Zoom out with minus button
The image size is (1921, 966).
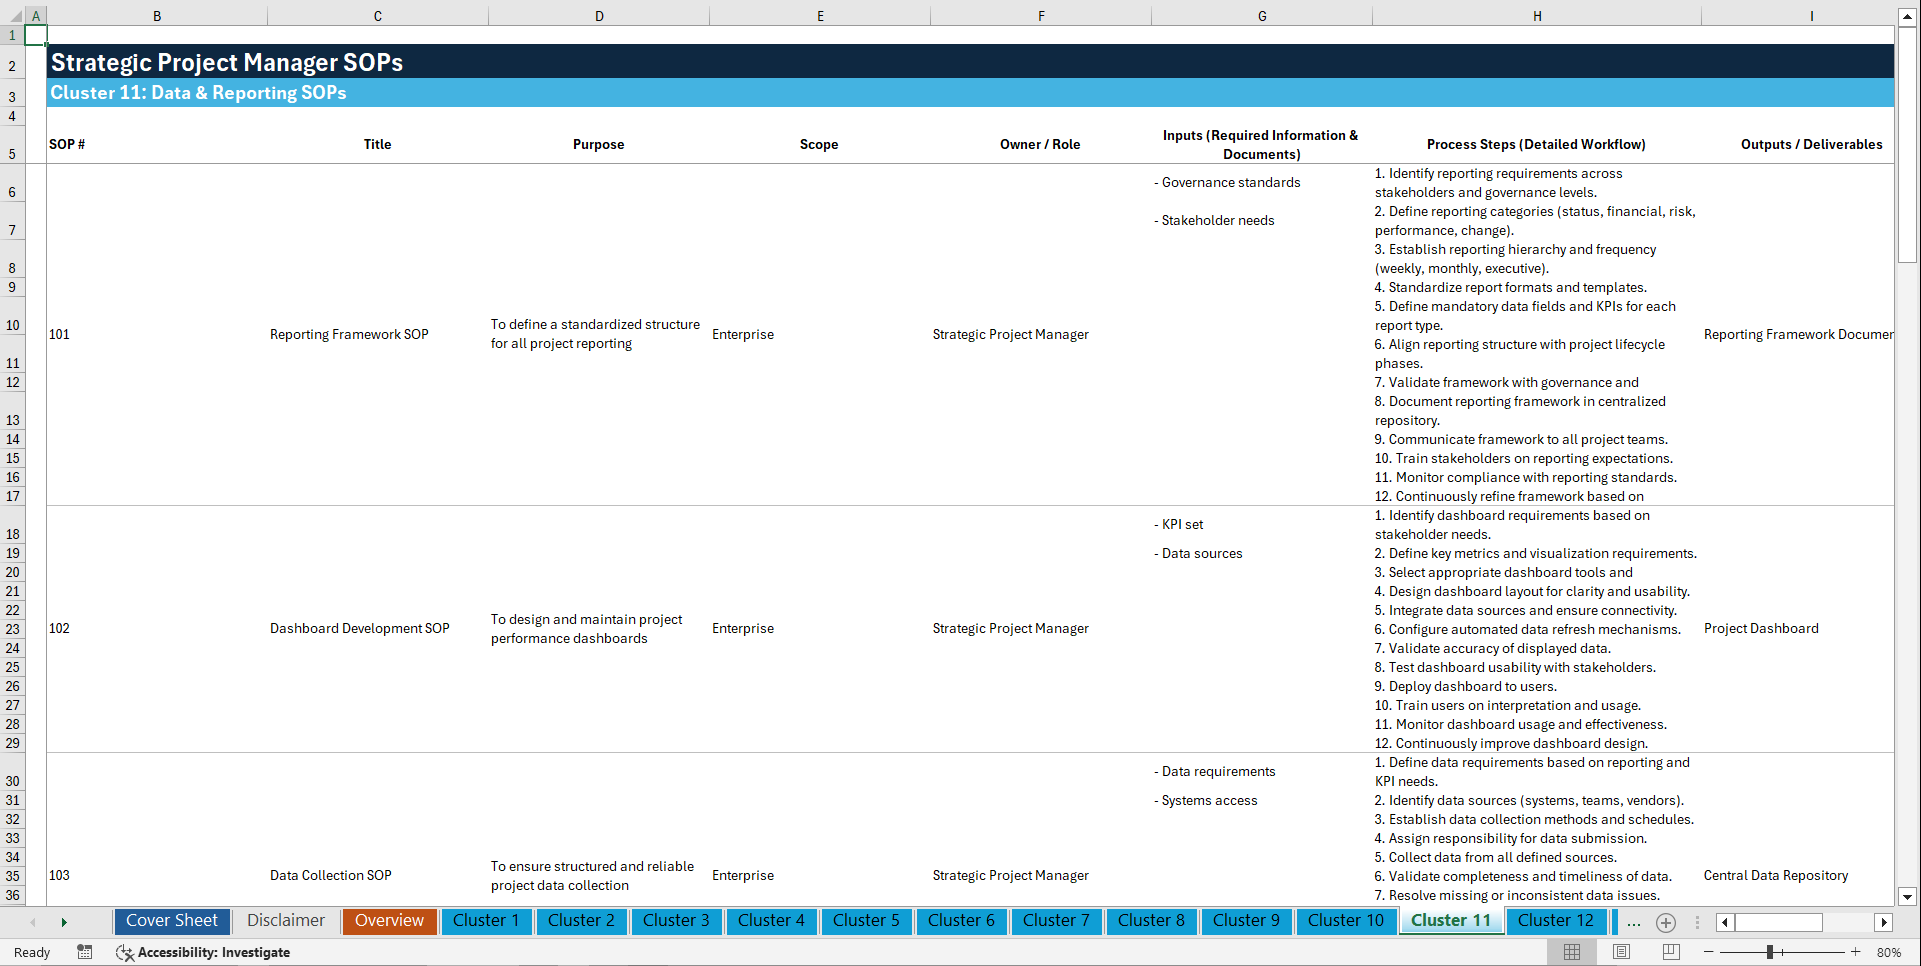point(1709,952)
